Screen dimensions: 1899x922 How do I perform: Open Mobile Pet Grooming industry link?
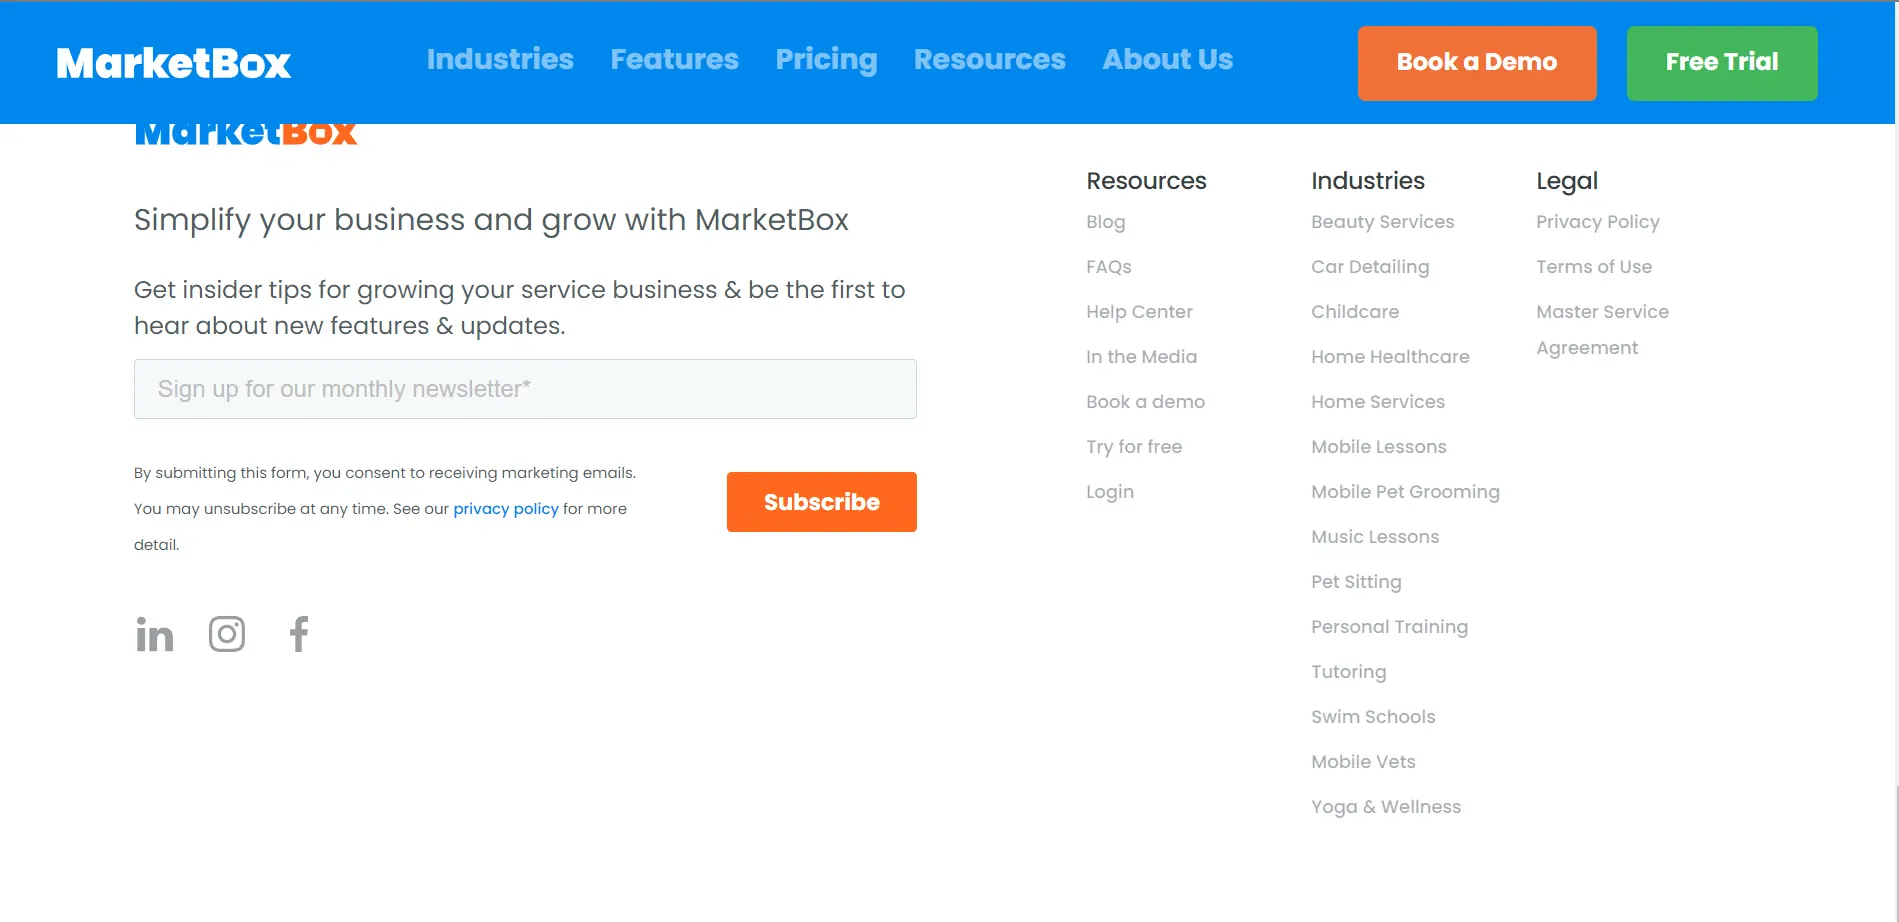pos(1405,492)
